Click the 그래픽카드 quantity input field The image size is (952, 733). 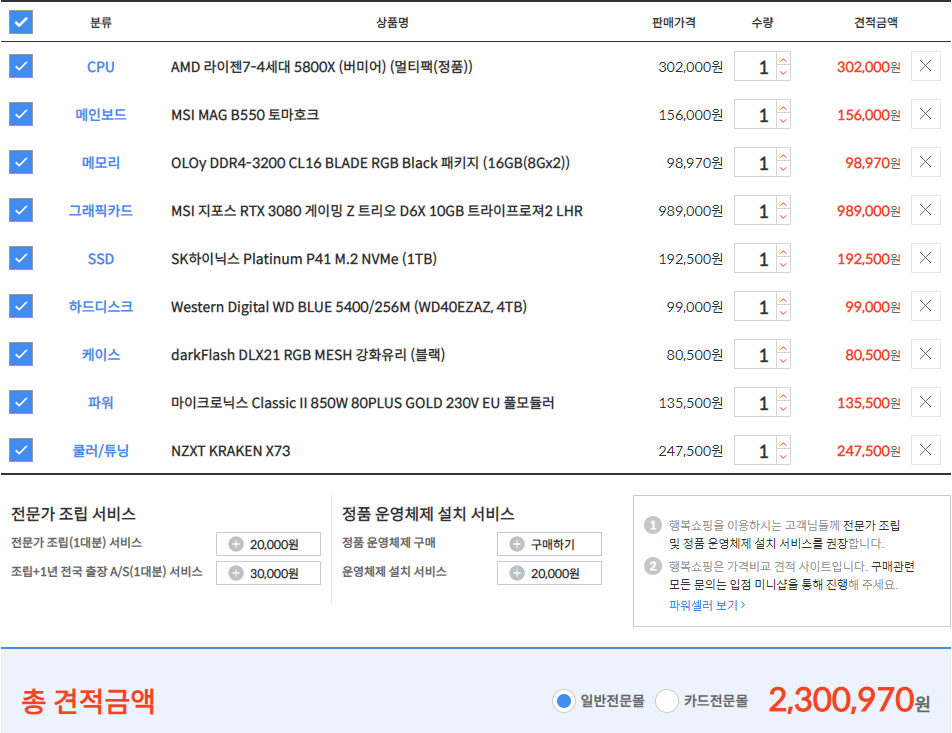click(755, 211)
